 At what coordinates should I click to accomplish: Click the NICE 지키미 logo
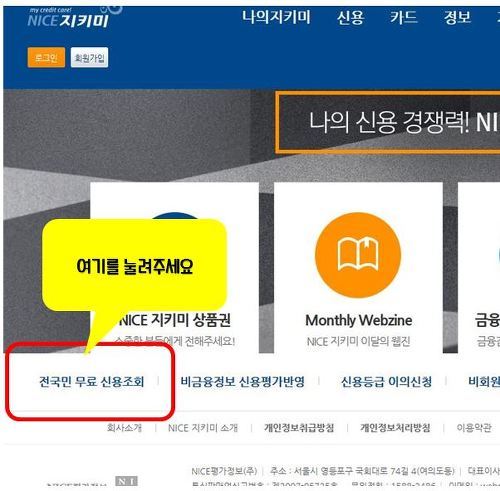click(x=68, y=18)
